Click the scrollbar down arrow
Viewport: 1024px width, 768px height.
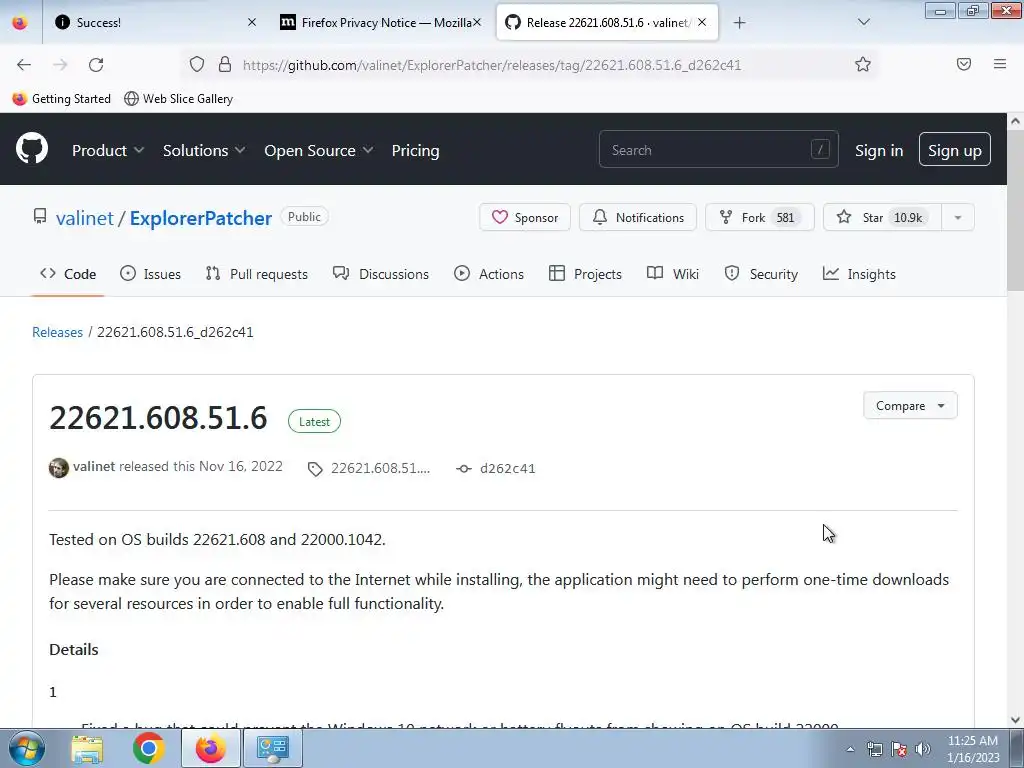point(1015,720)
